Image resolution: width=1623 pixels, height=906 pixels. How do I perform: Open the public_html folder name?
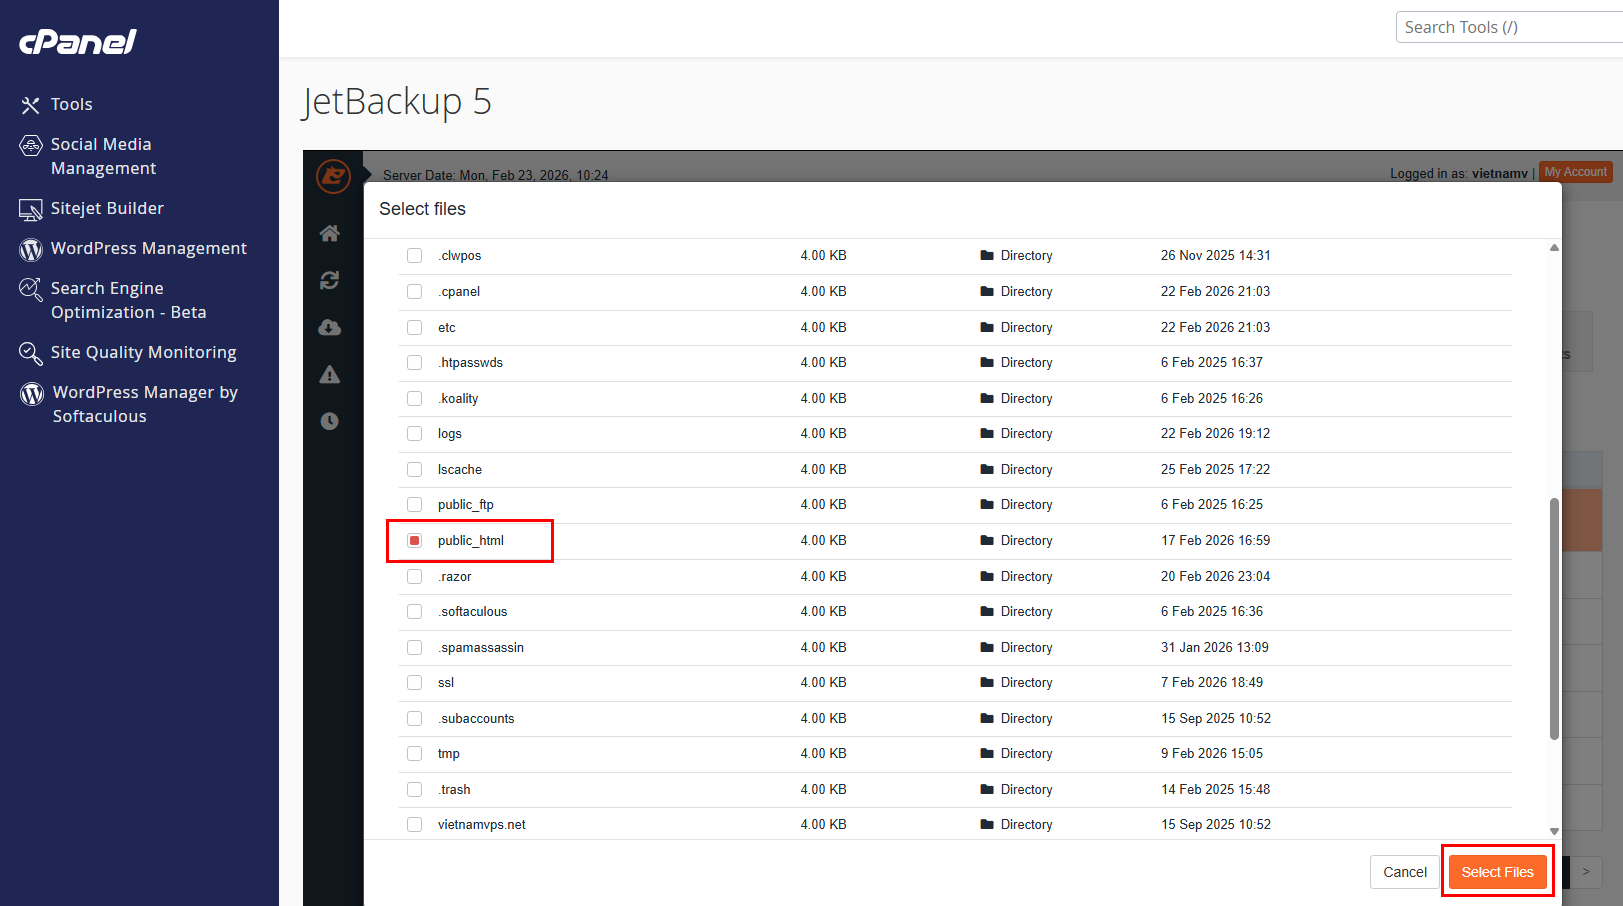(470, 541)
